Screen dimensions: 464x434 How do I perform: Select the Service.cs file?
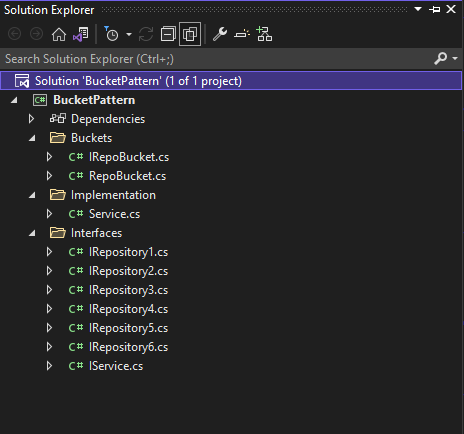(114, 214)
